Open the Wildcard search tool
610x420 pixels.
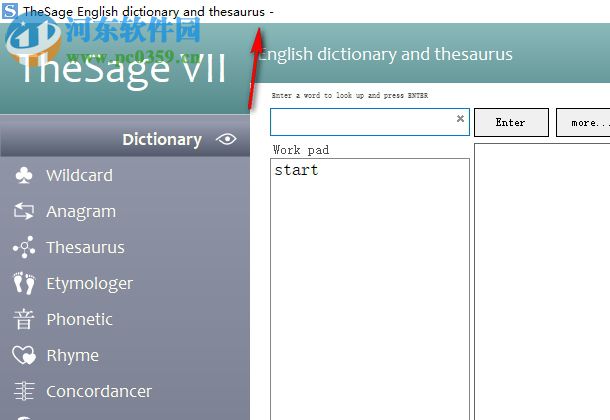point(79,175)
